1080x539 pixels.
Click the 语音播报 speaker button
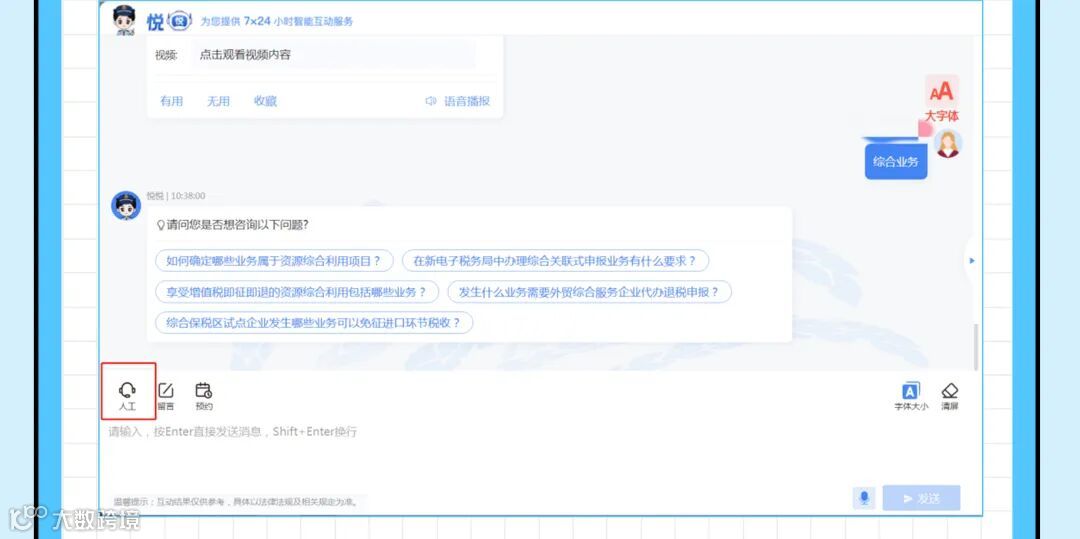click(457, 101)
